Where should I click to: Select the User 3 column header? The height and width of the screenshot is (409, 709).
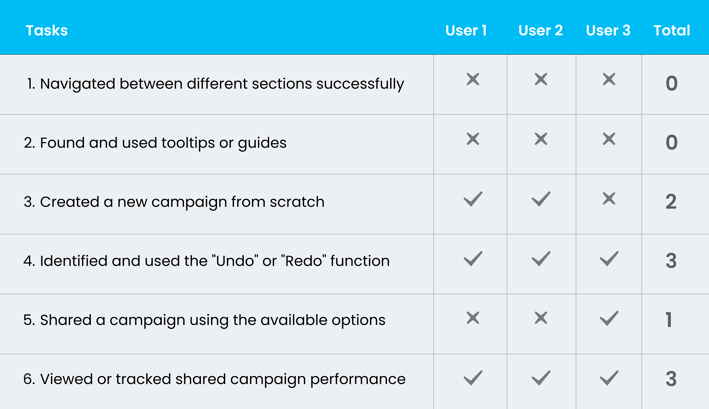point(608,30)
